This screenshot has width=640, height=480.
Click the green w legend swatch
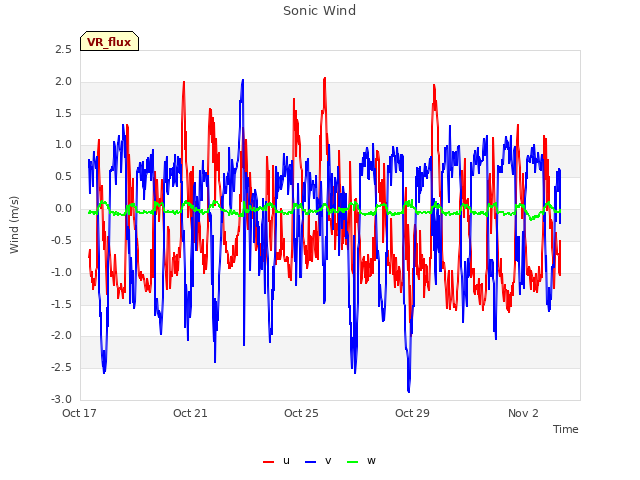point(352,462)
